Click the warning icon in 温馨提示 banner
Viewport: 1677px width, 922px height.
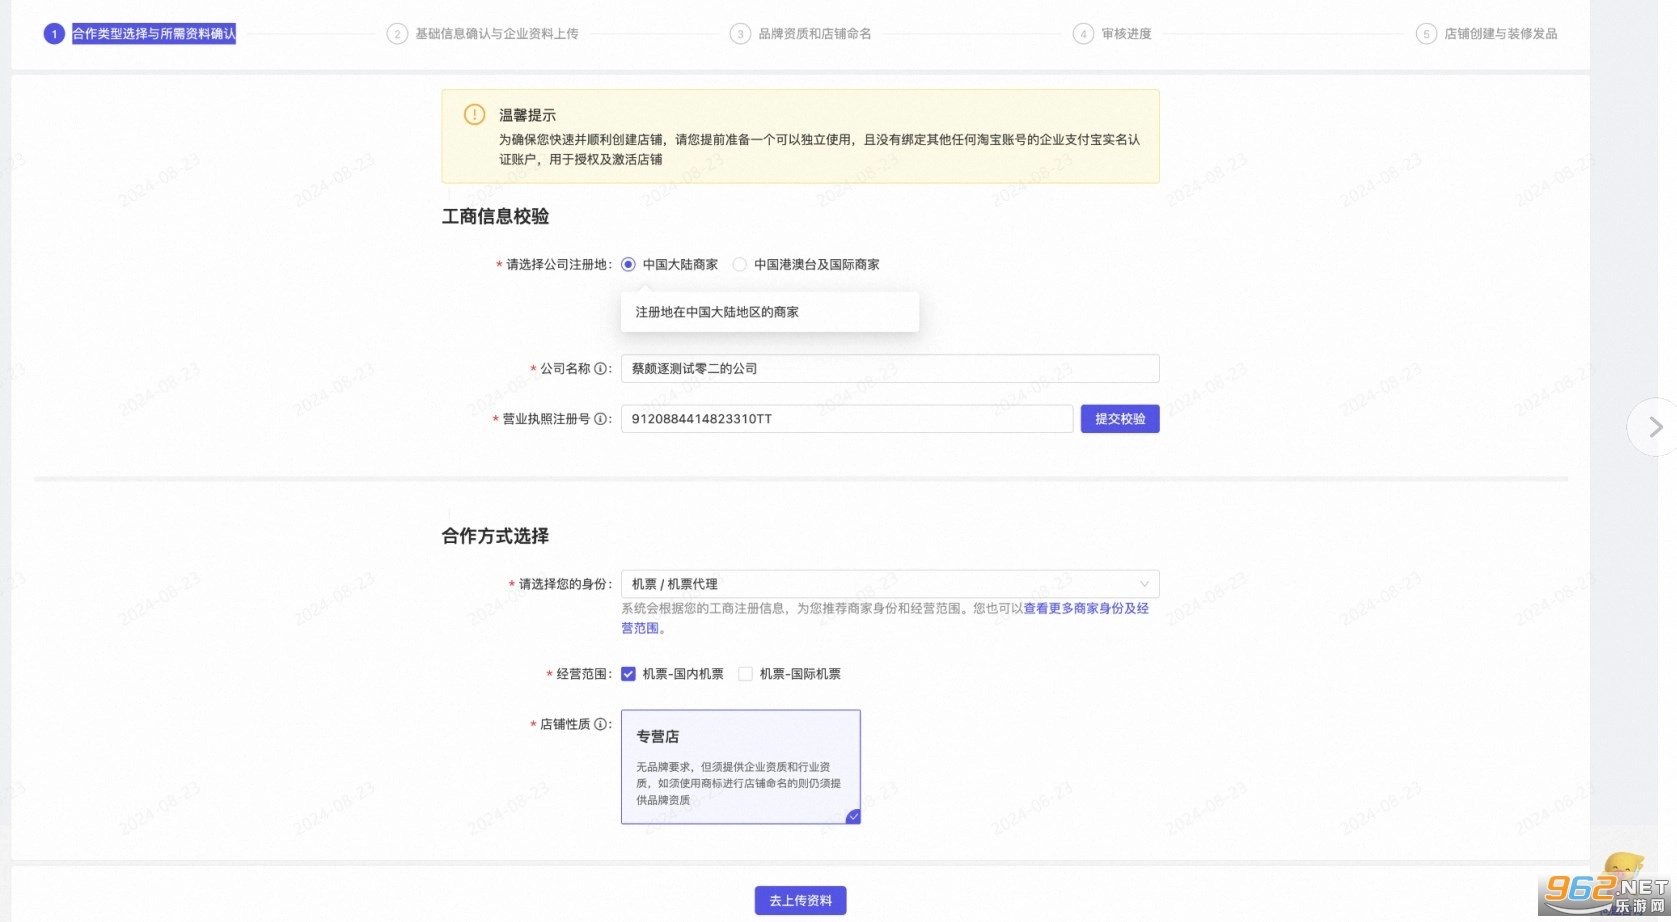click(474, 115)
